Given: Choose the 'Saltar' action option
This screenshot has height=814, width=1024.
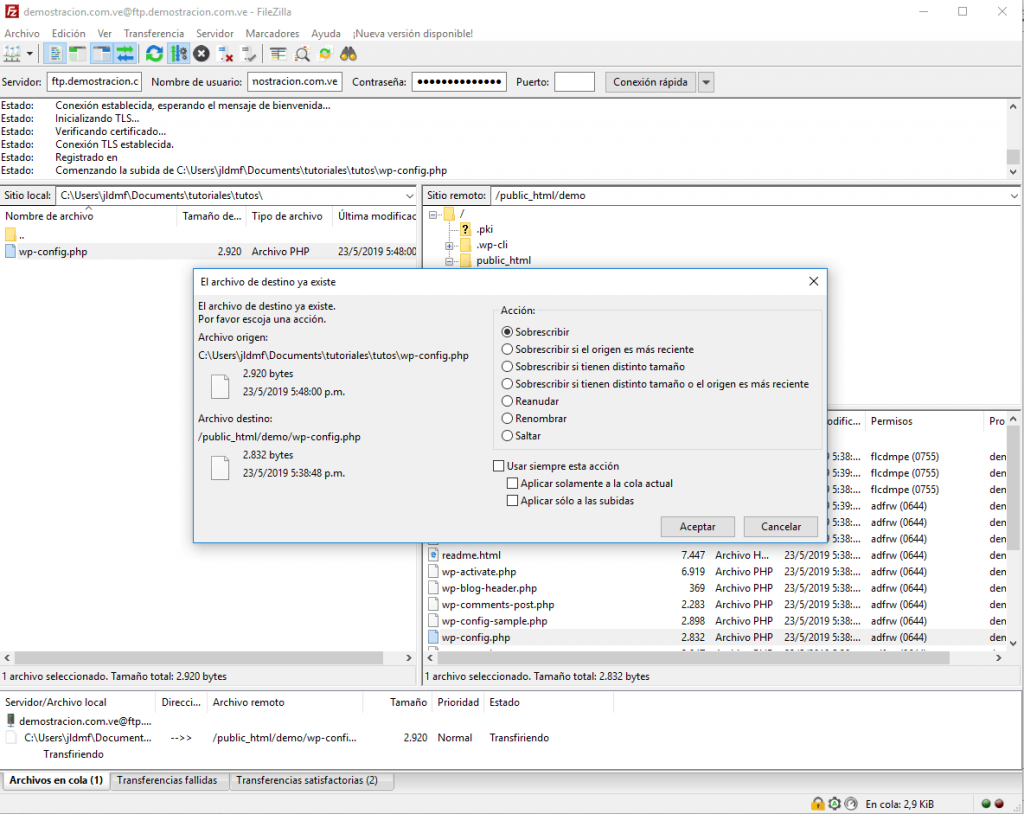Looking at the screenshot, I should point(507,436).
